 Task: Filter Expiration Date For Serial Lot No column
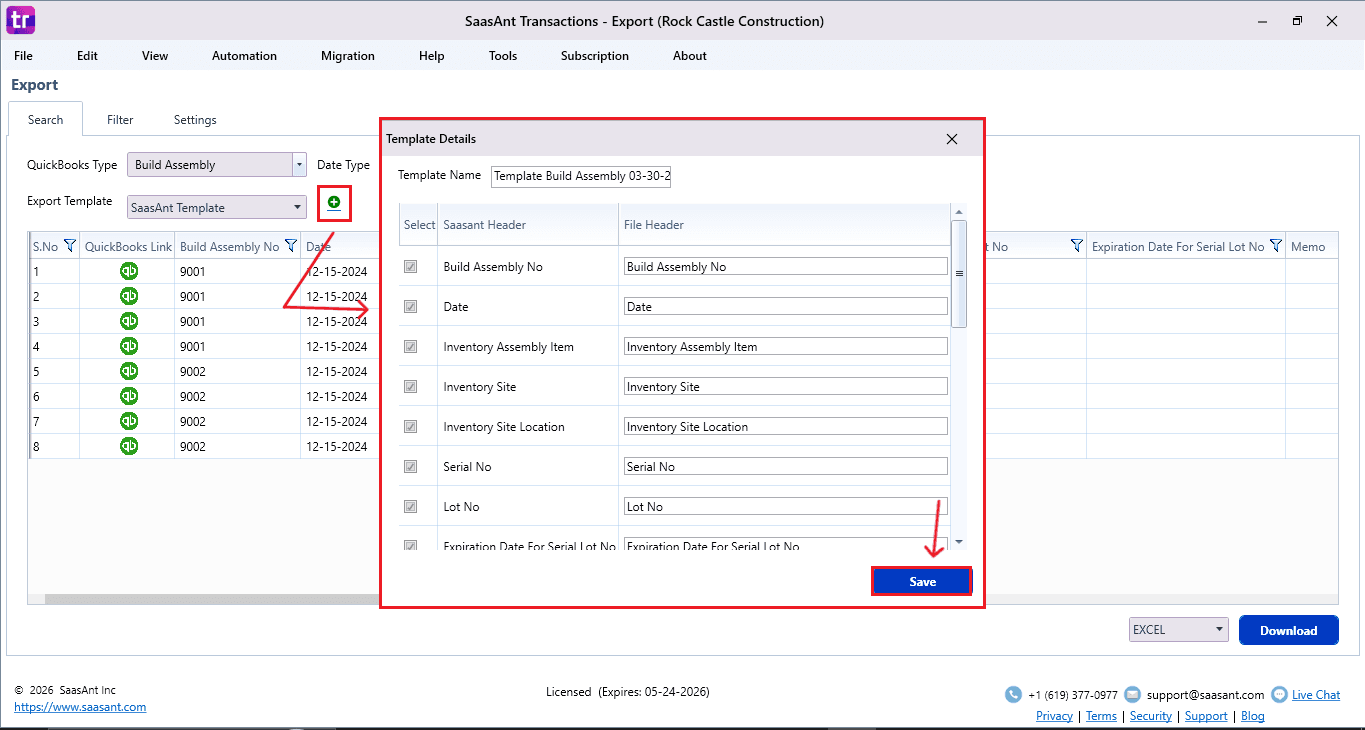pos(1276,246)
